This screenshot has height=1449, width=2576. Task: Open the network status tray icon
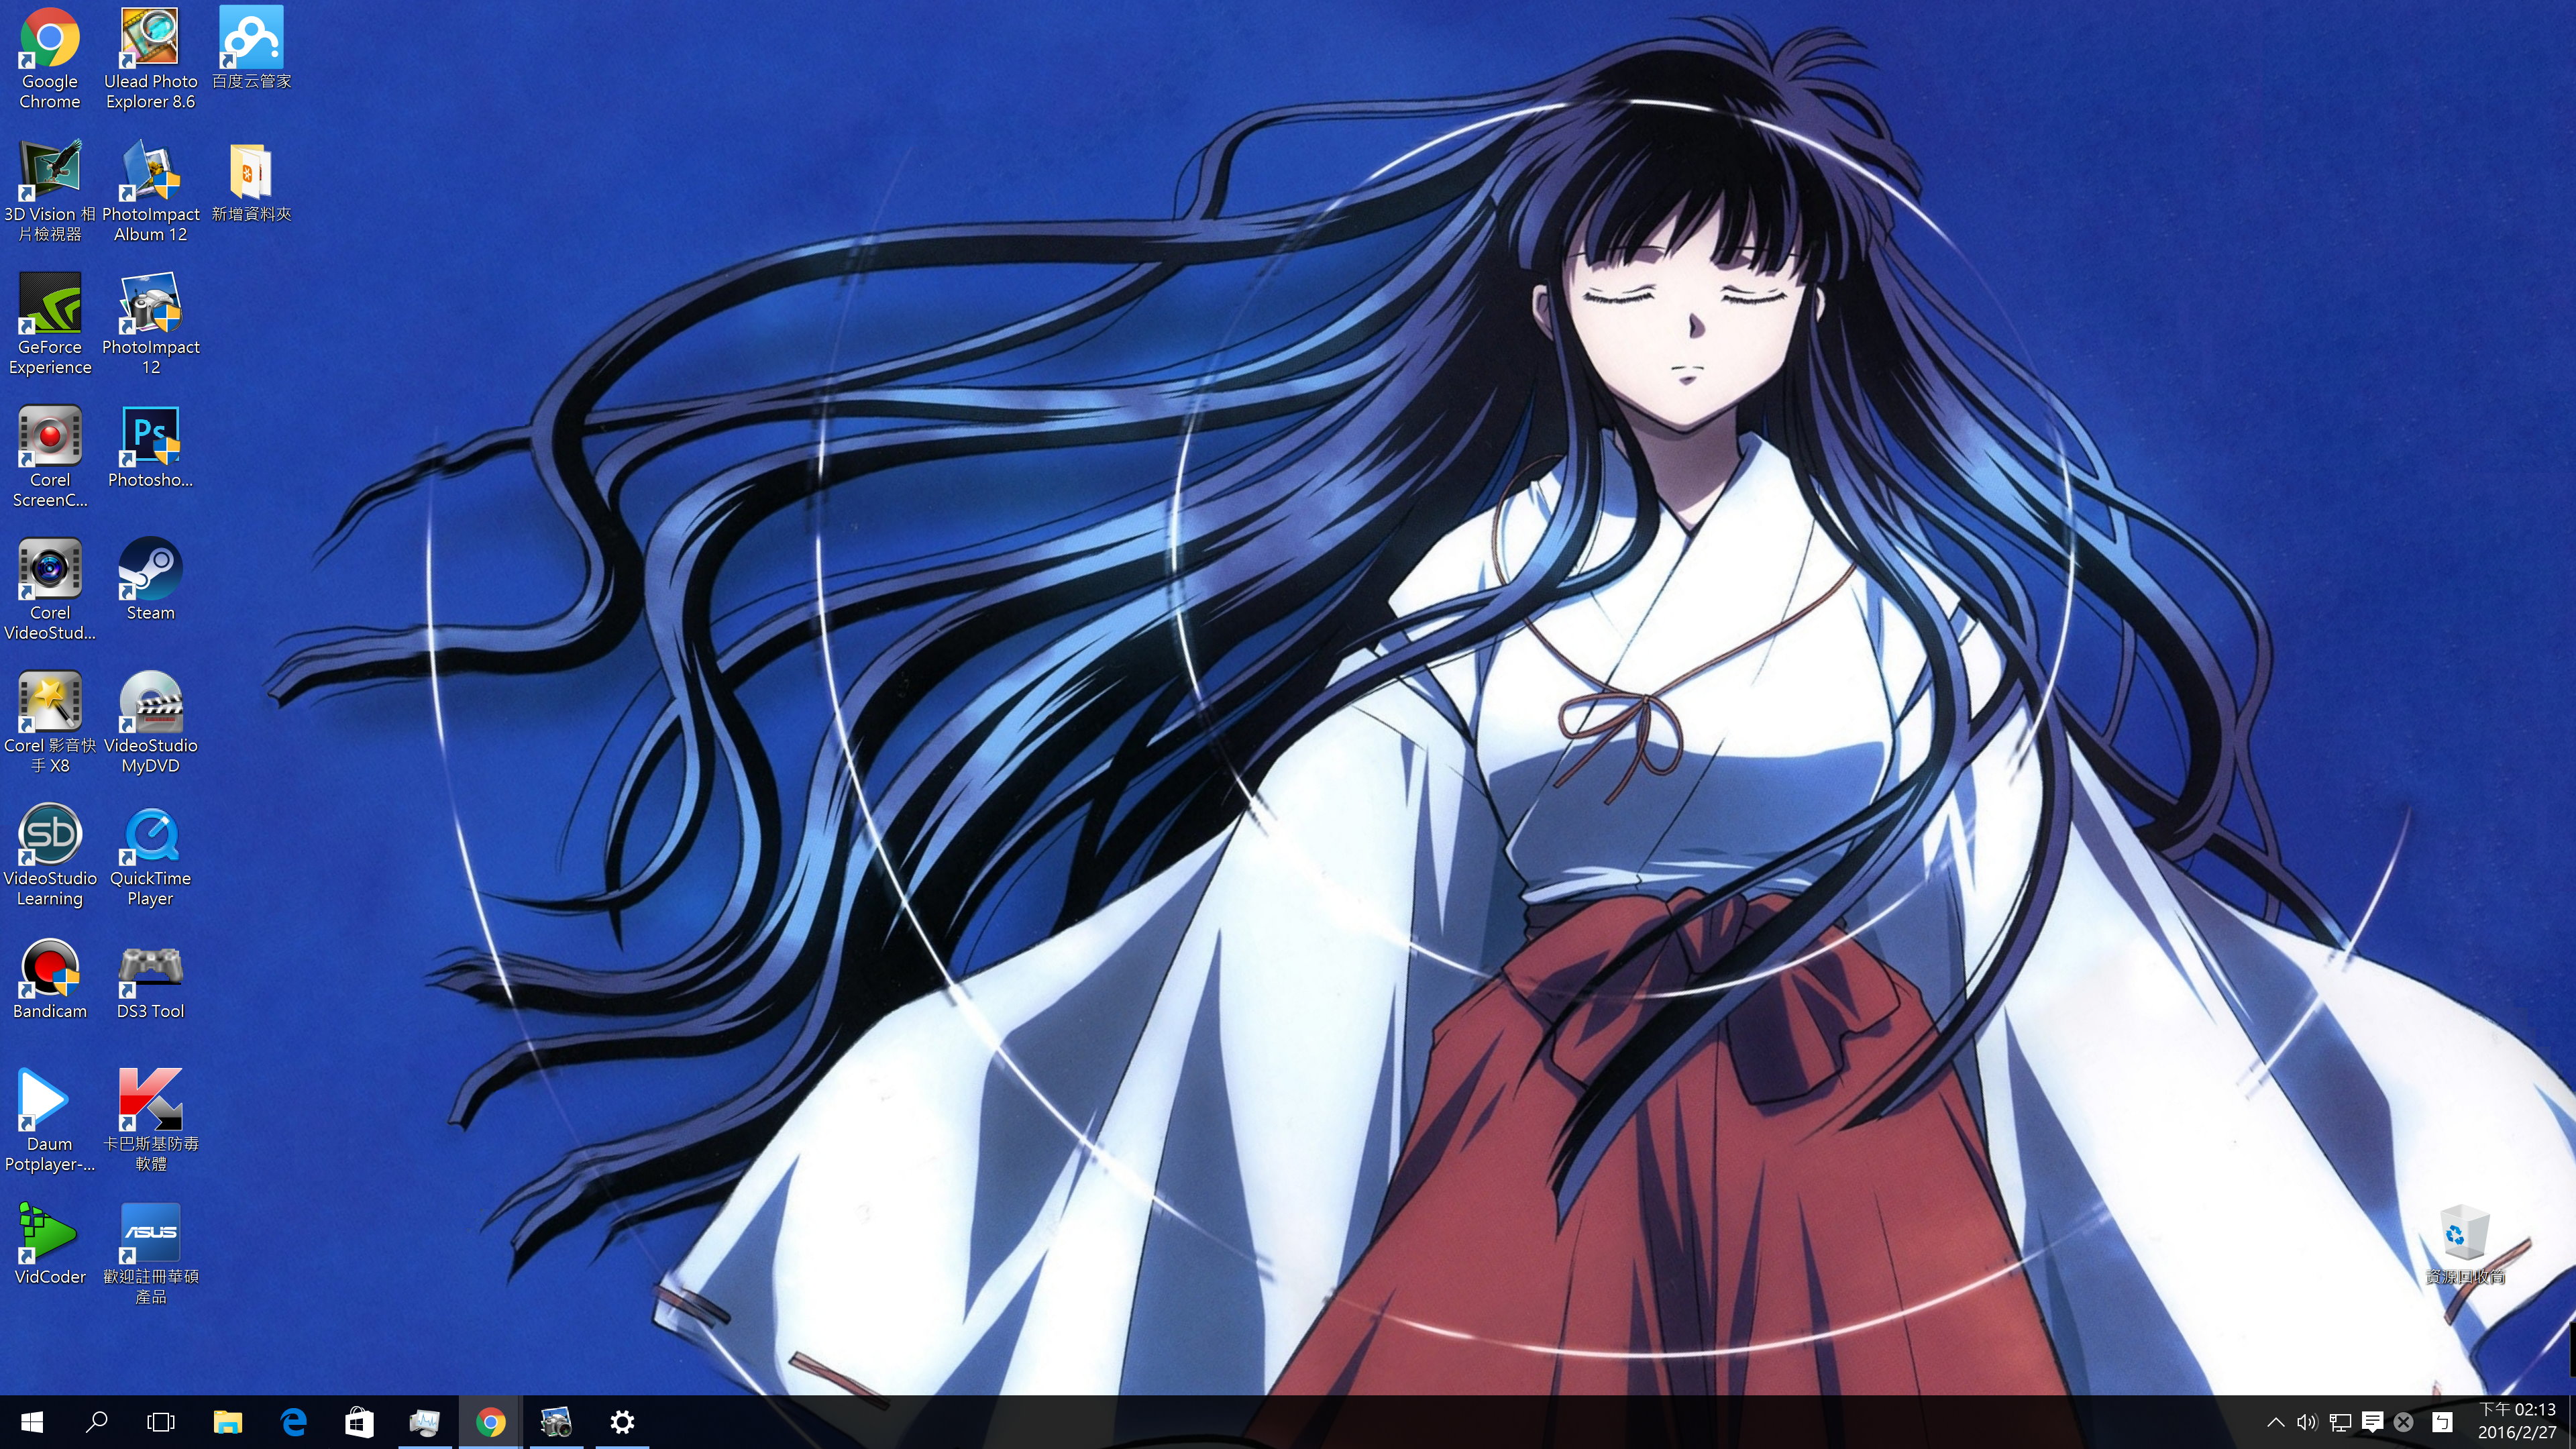click(x=2340, y=1422)
